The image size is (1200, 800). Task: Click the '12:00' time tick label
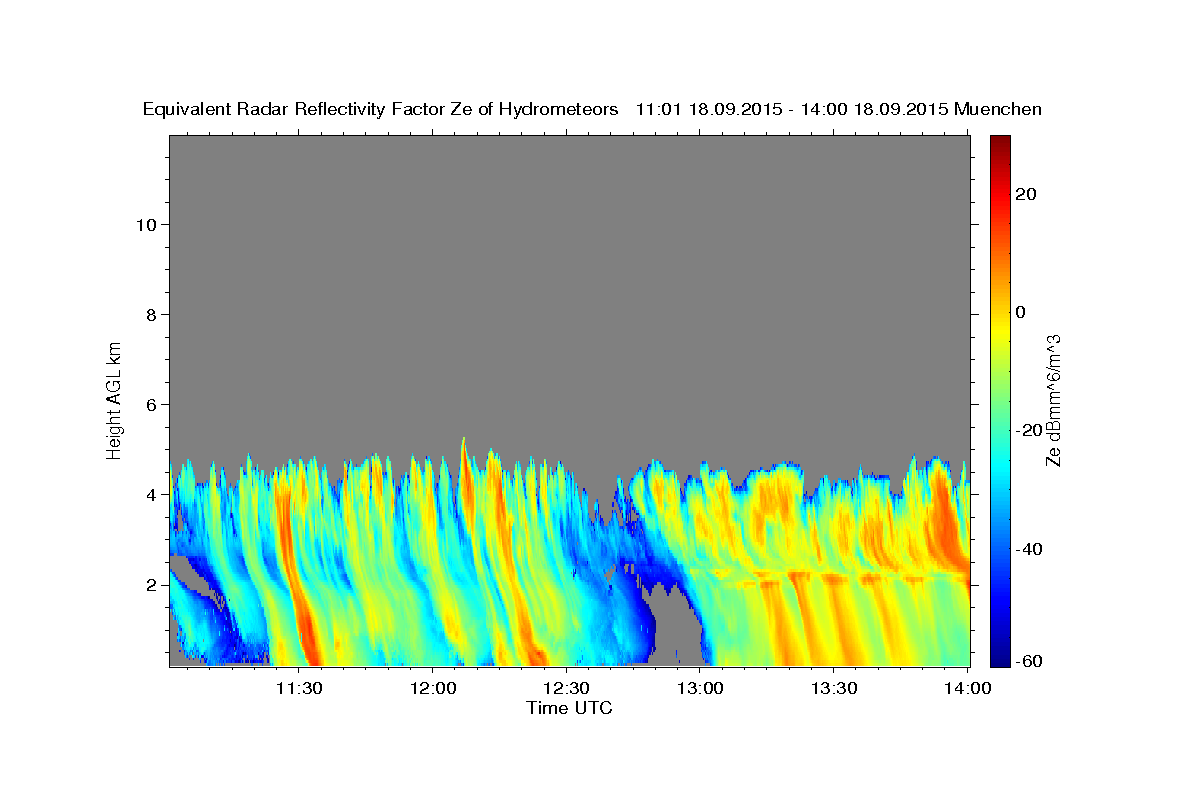[432, 688]
